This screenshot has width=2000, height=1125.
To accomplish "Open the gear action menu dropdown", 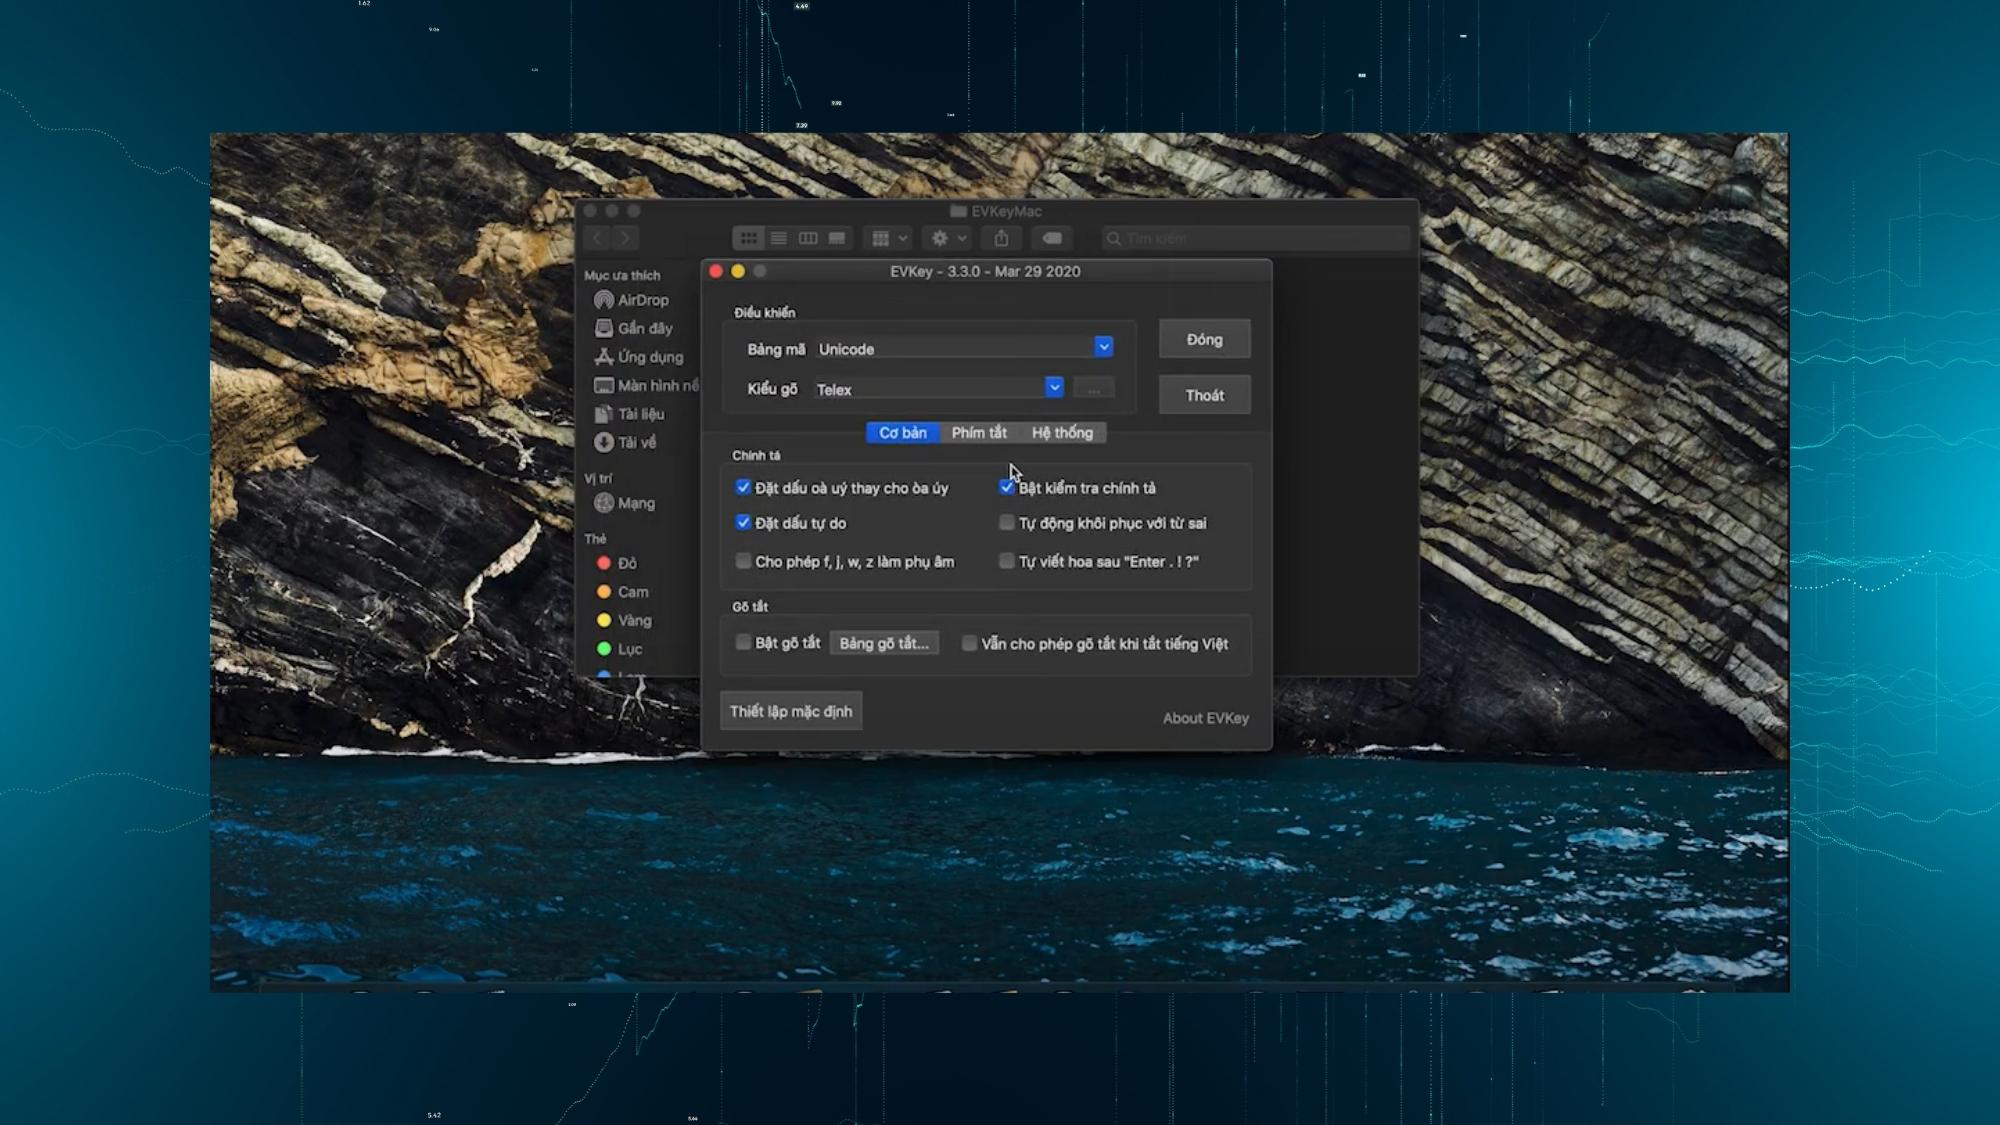I will (945, 238).
